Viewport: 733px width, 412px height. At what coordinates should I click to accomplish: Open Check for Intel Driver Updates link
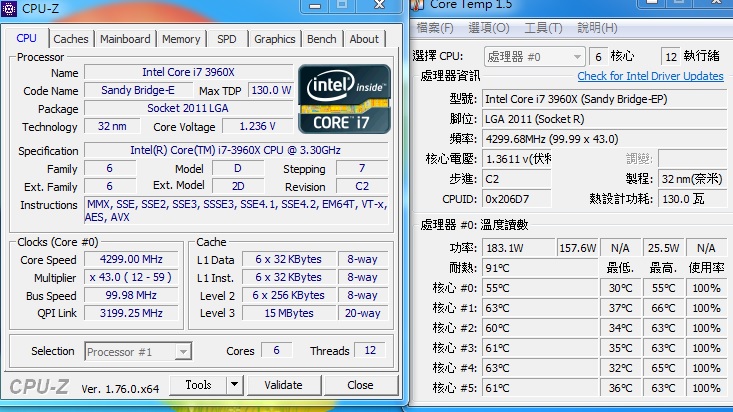(x=650, y=76)
